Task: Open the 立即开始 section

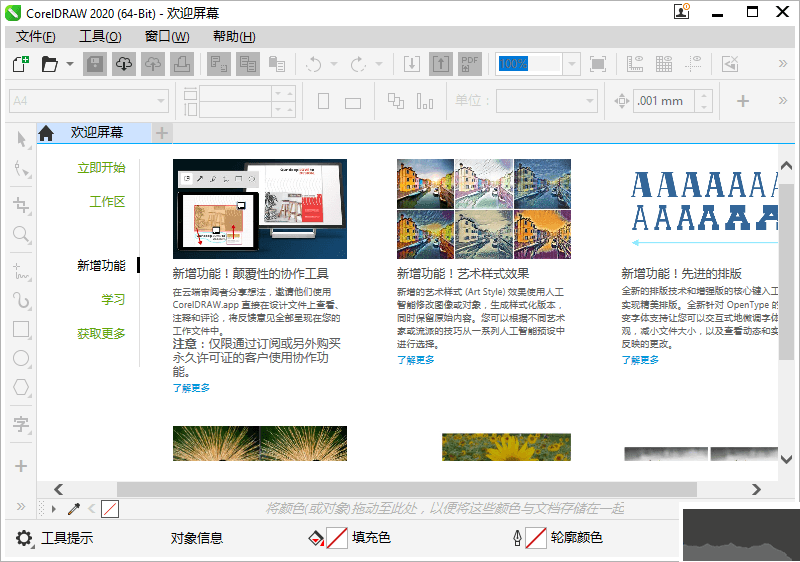Action: click(x=101, y=168)
